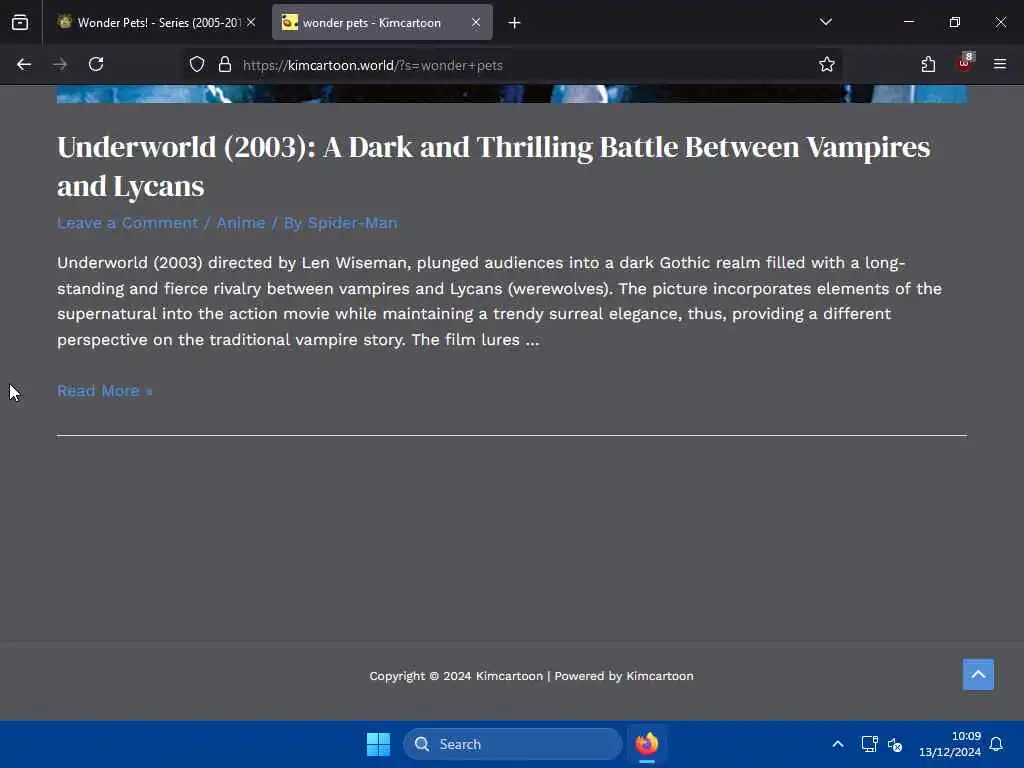Open the clock showing 10:09
1024x768 pixels.
coord(950,744)
